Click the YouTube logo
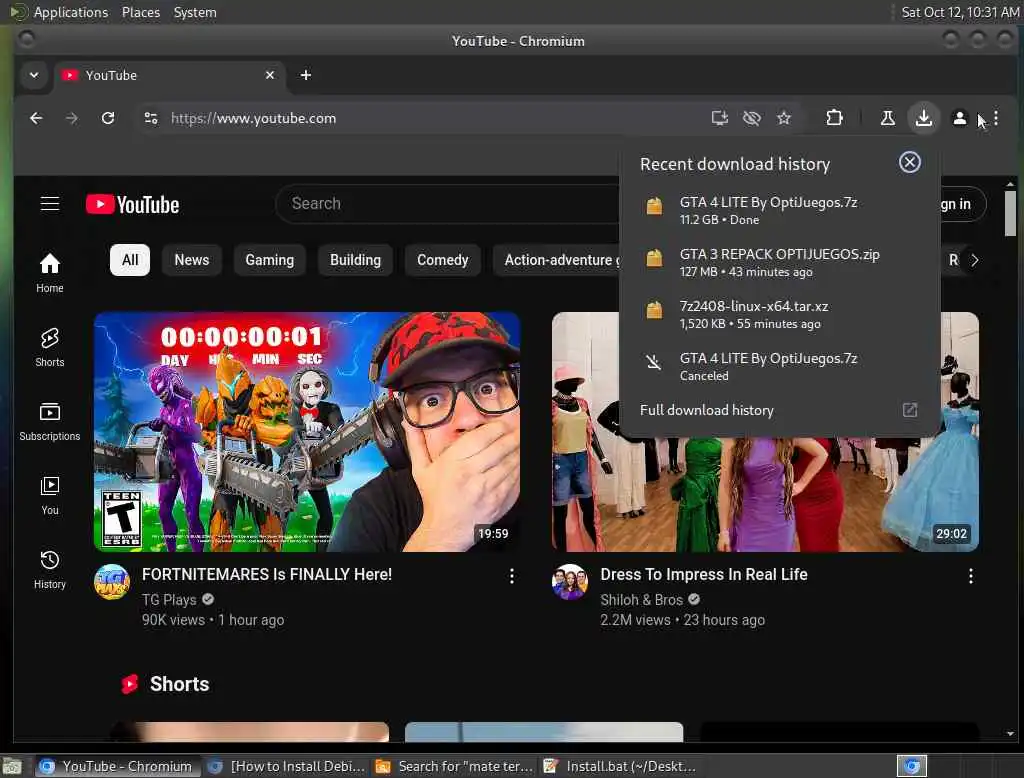 coord(133,204)
